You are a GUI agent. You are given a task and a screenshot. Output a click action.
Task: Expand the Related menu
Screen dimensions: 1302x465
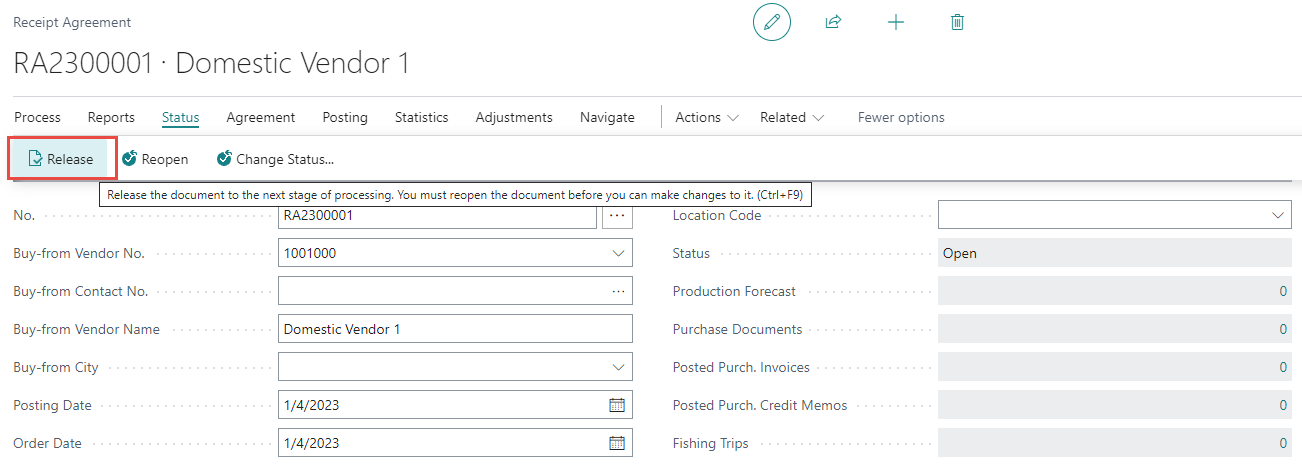791,117
